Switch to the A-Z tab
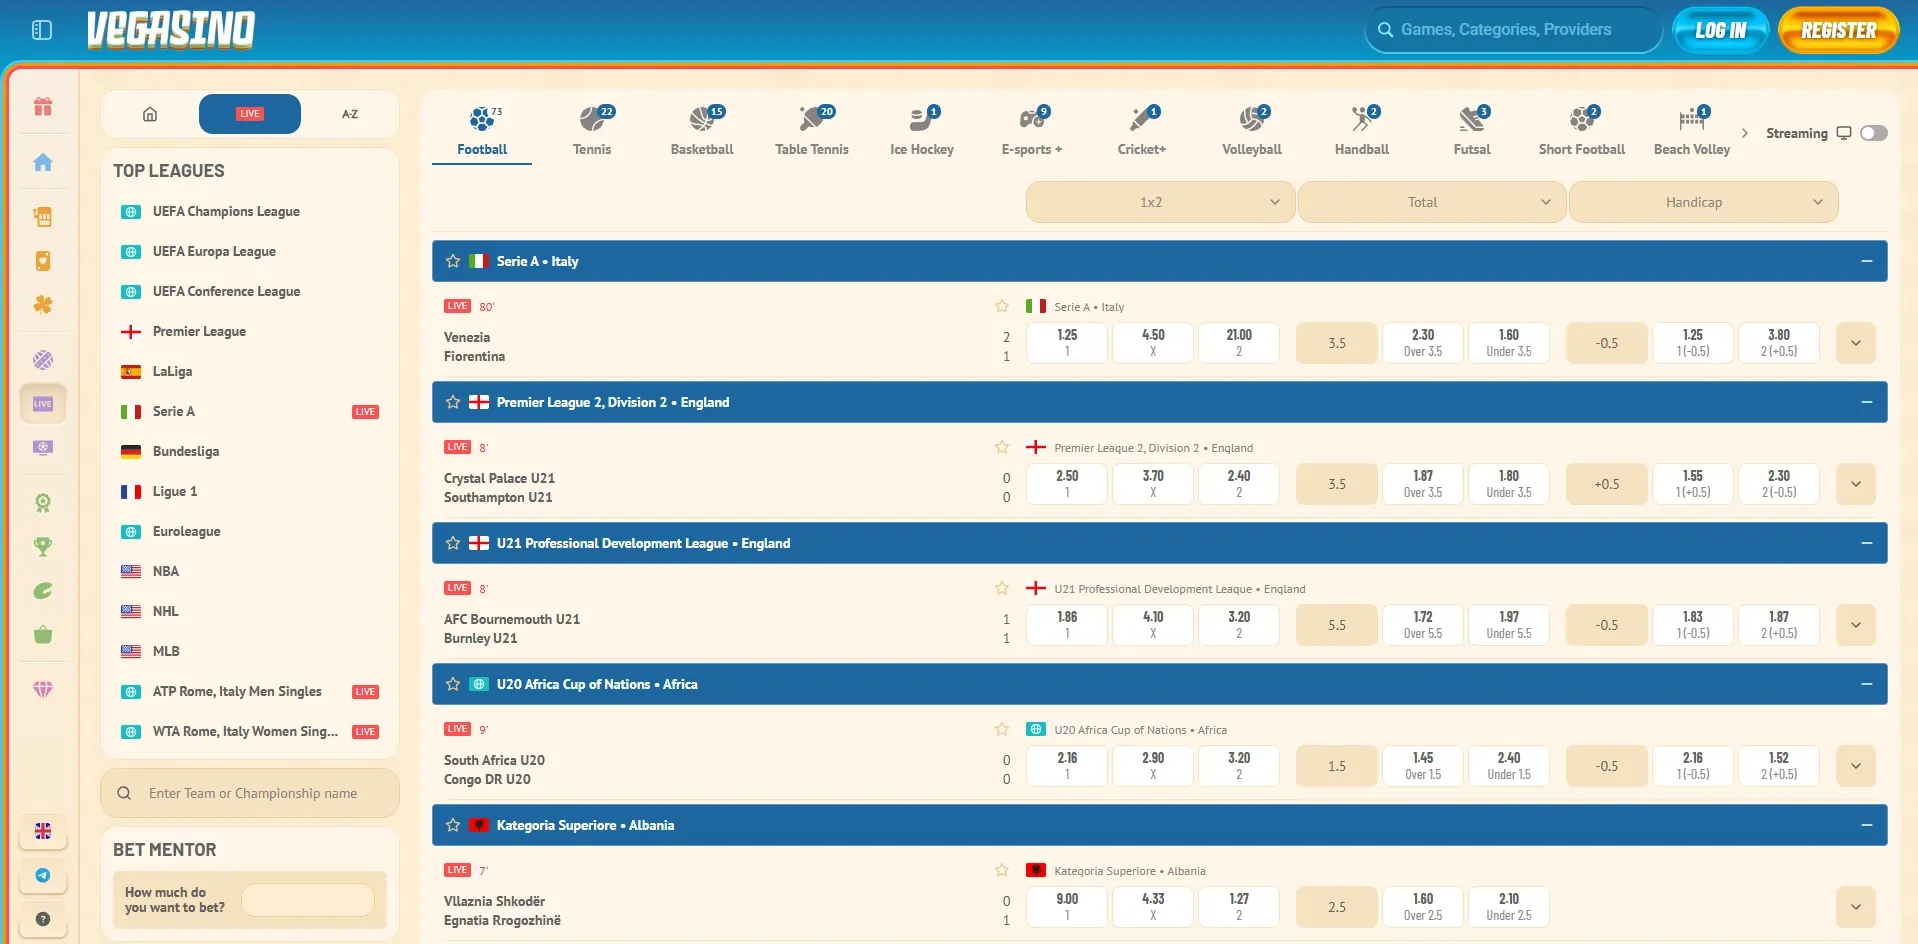Image resolution: width=1918 pixels, height=944 pixels. pos(350,114)
